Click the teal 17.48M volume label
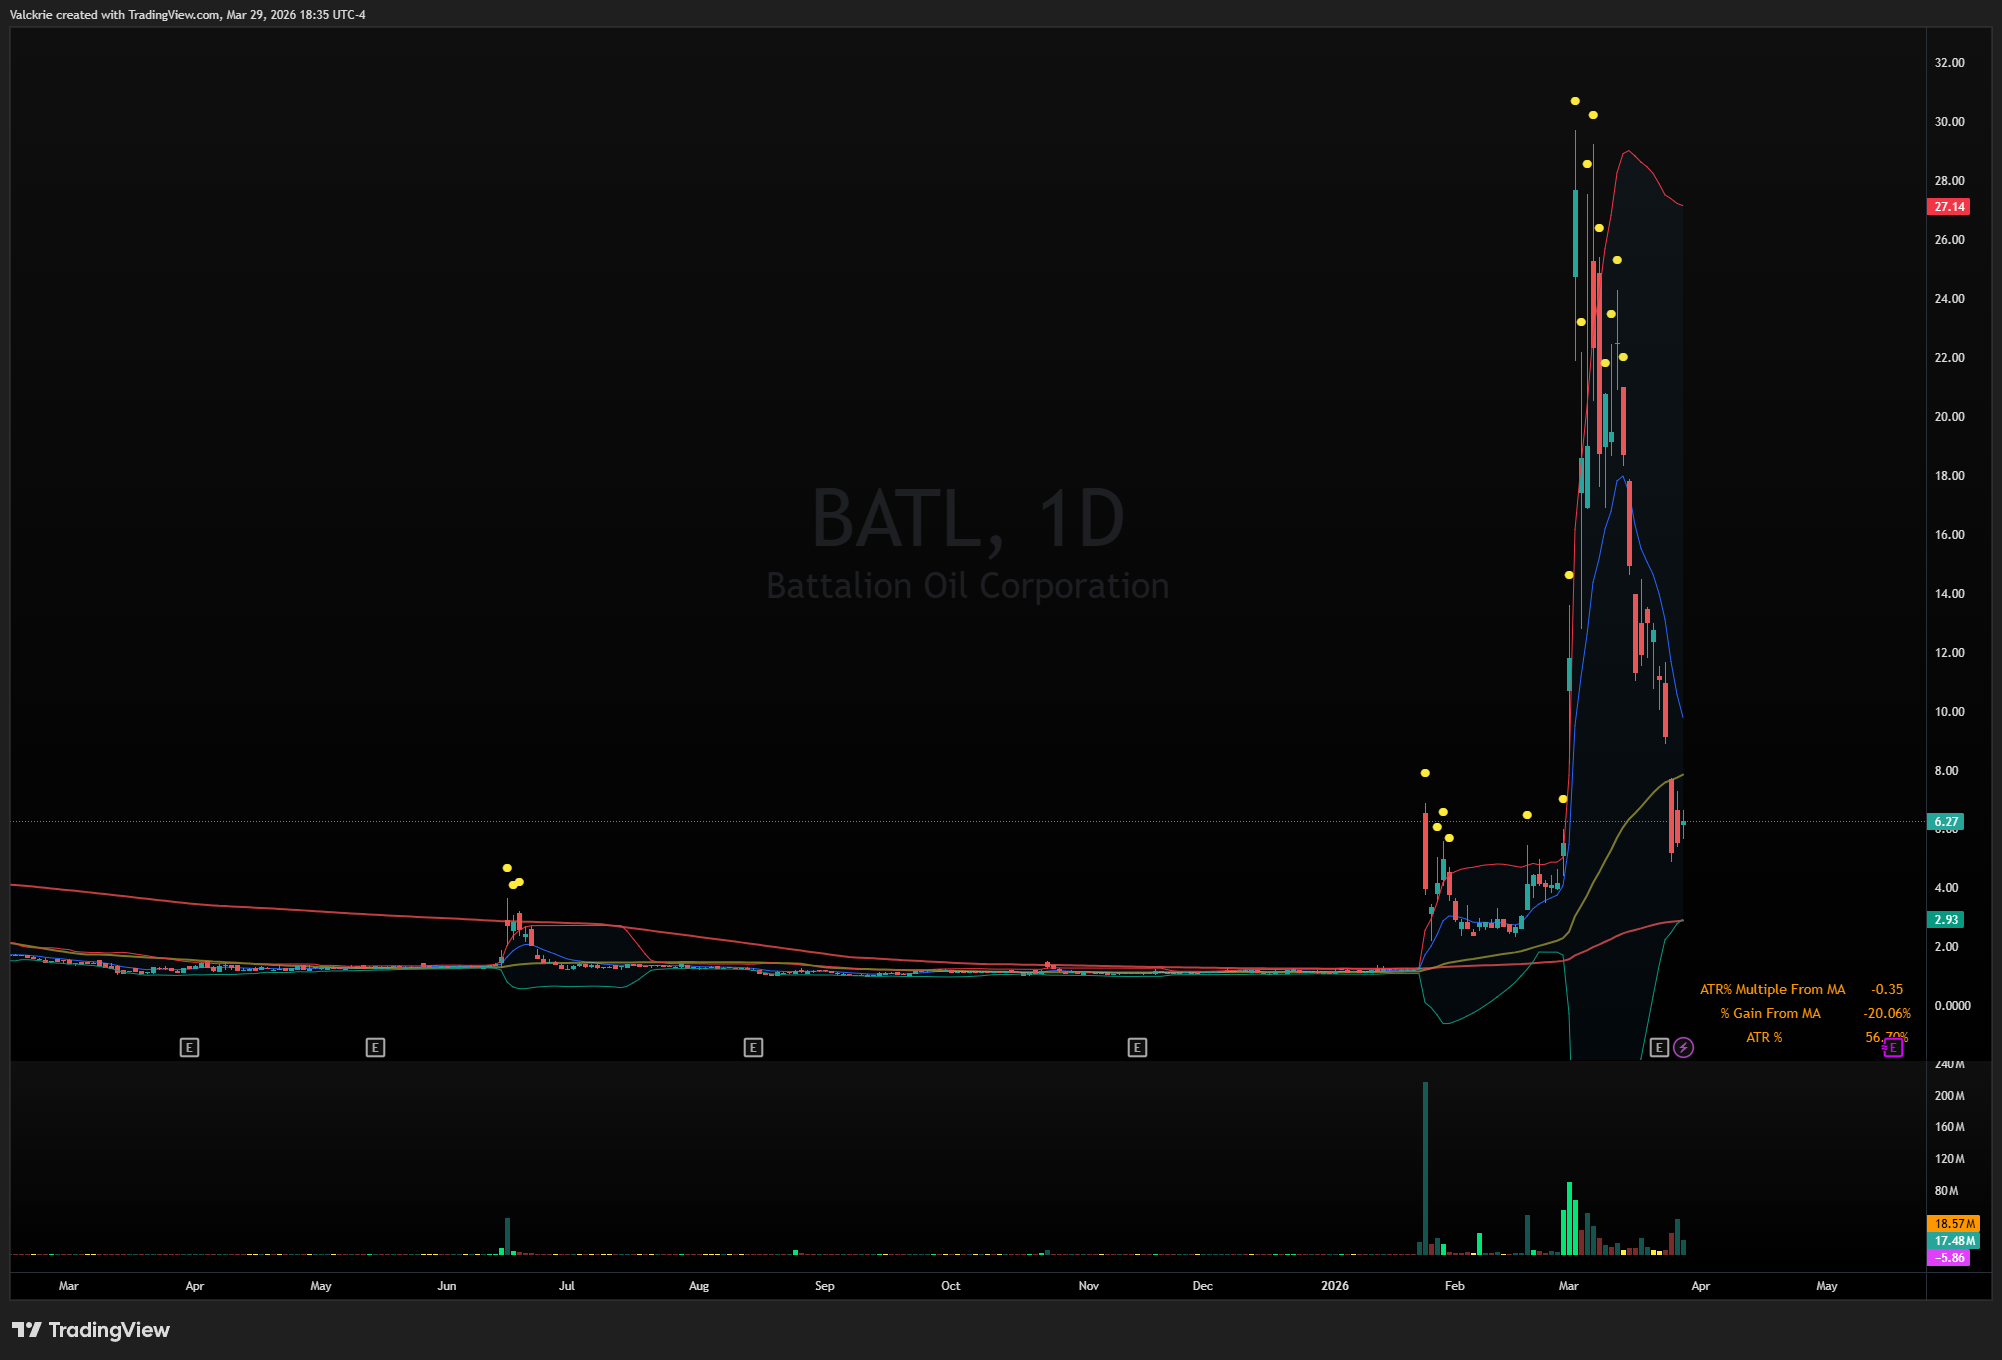Viewport: 2002px width, 1360px height. click(1953, 1240)
